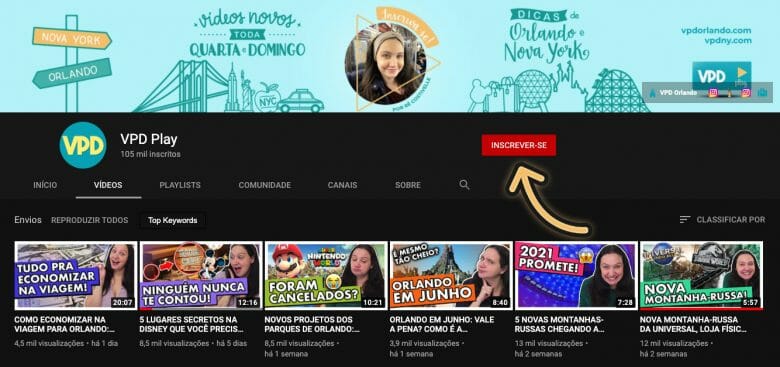Open the VPD Orlando banner link

(674, 92)
